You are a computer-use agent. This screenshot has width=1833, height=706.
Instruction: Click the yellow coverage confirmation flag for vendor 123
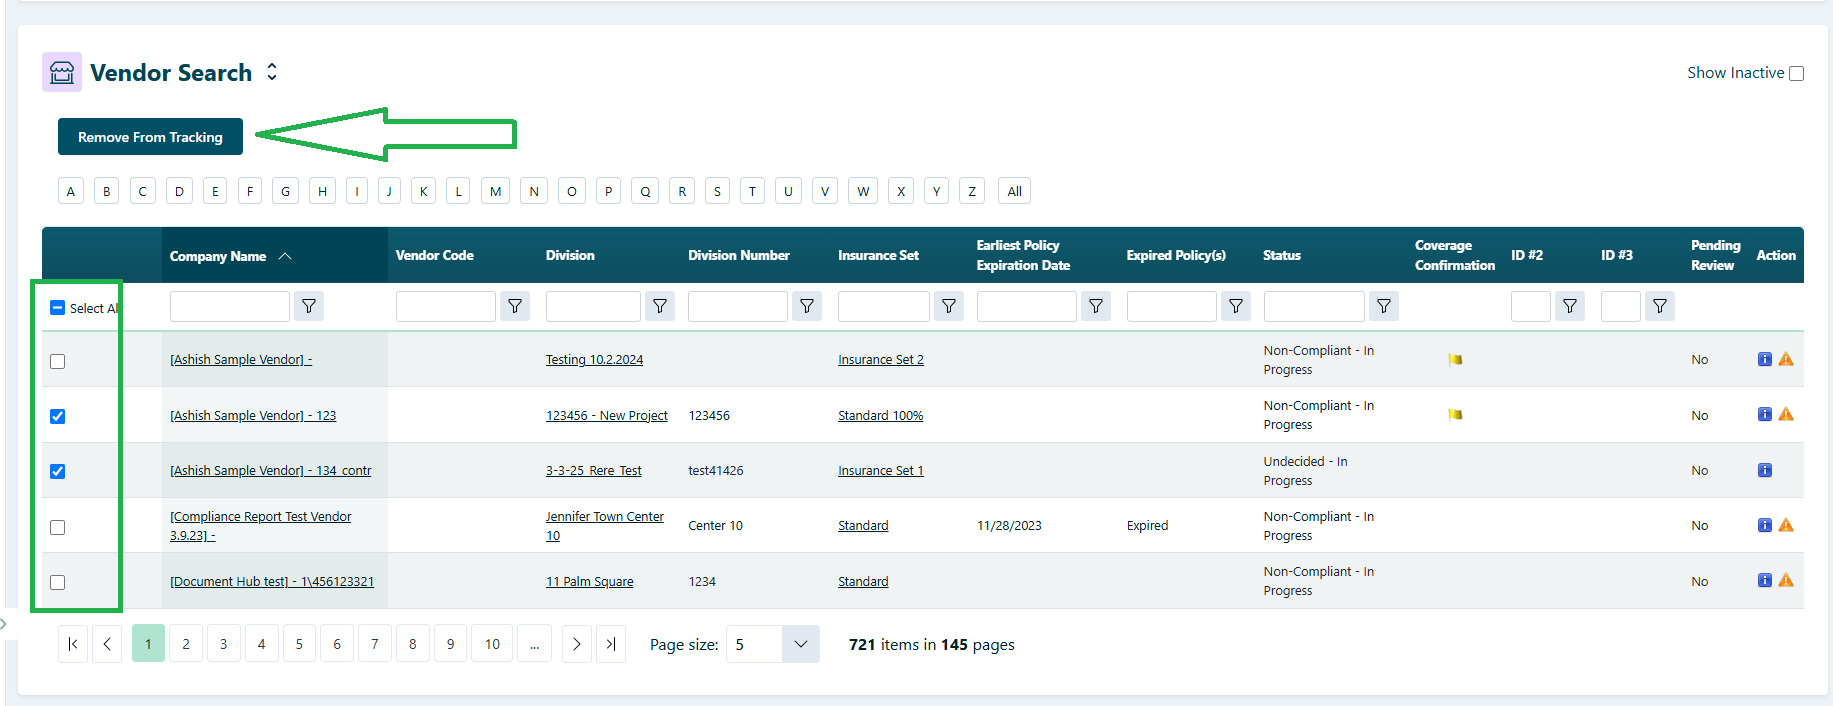[1455, 414]
